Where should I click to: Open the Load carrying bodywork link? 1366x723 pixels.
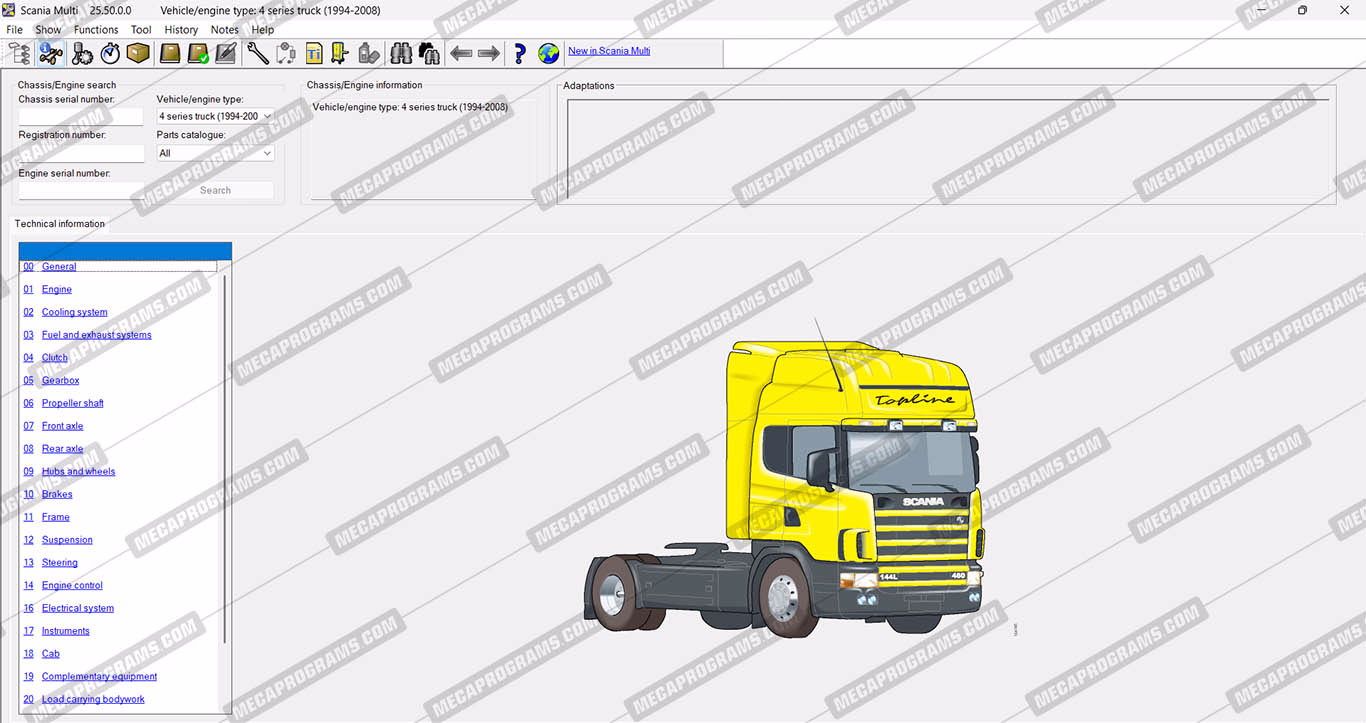pos(94,700)
